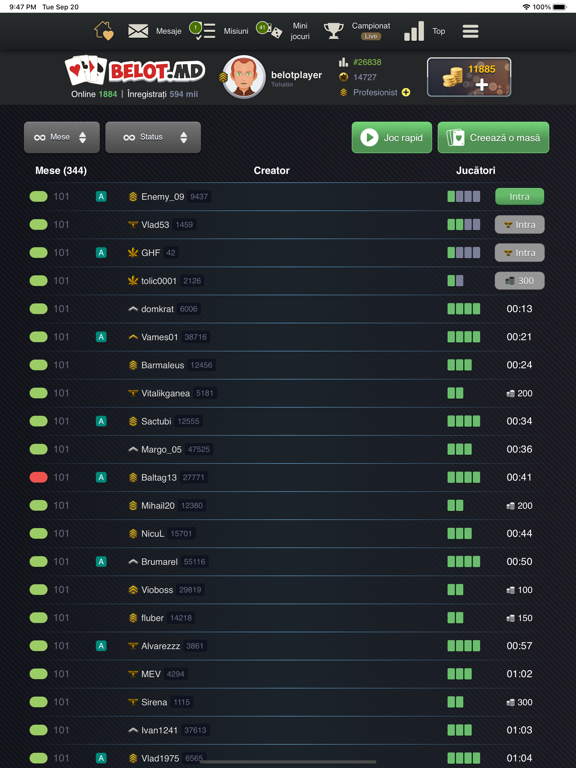Screen dimensions: 576x768
Task: Click the A badge on Baltag13's row
Action: [101, 477]
